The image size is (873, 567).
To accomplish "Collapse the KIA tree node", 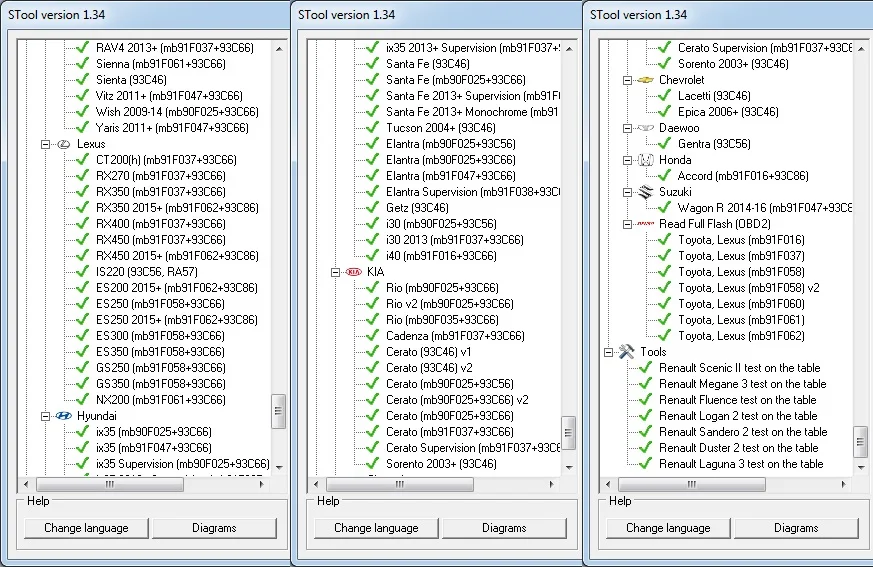I will (335, 272).
